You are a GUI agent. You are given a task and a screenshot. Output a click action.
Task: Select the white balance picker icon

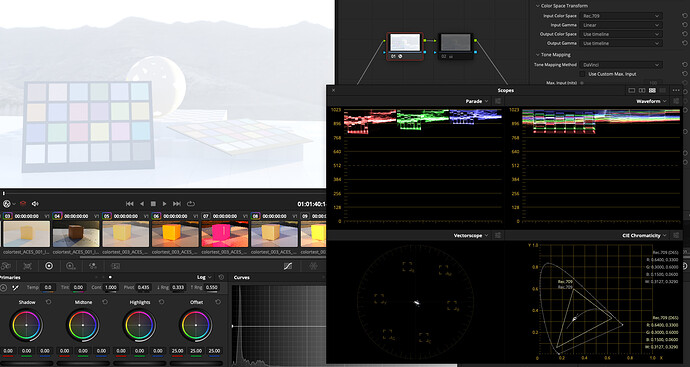point(15,287)
